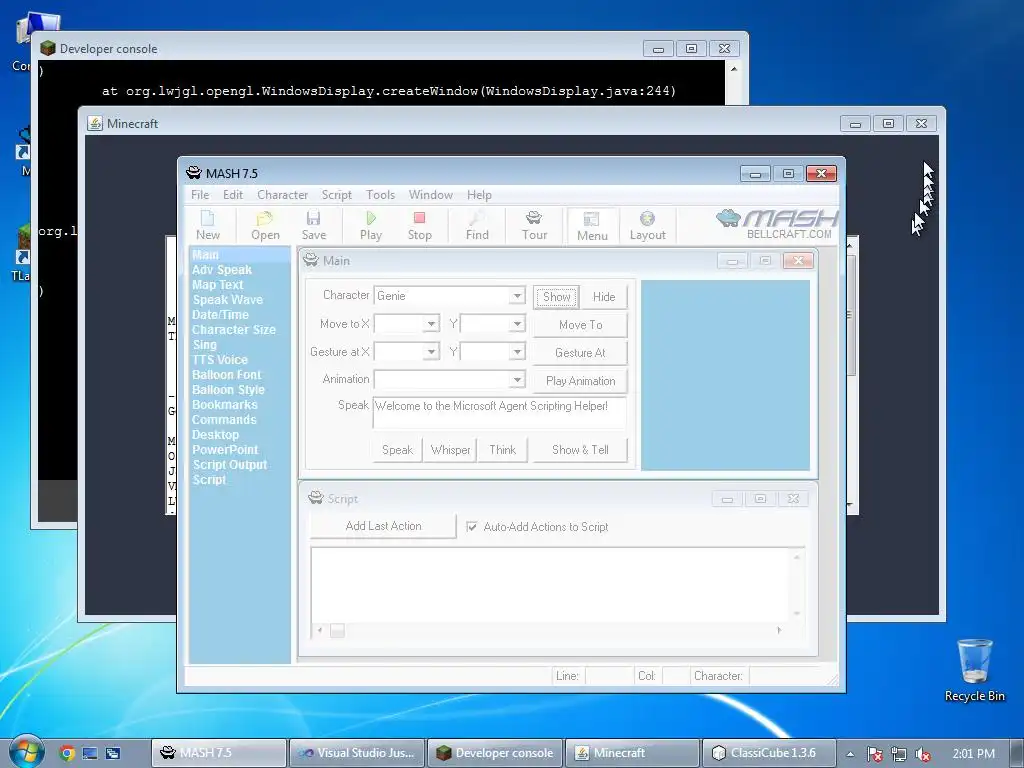Open the Edit menu
Screen dimensions: 1024x768
point(232,195)
